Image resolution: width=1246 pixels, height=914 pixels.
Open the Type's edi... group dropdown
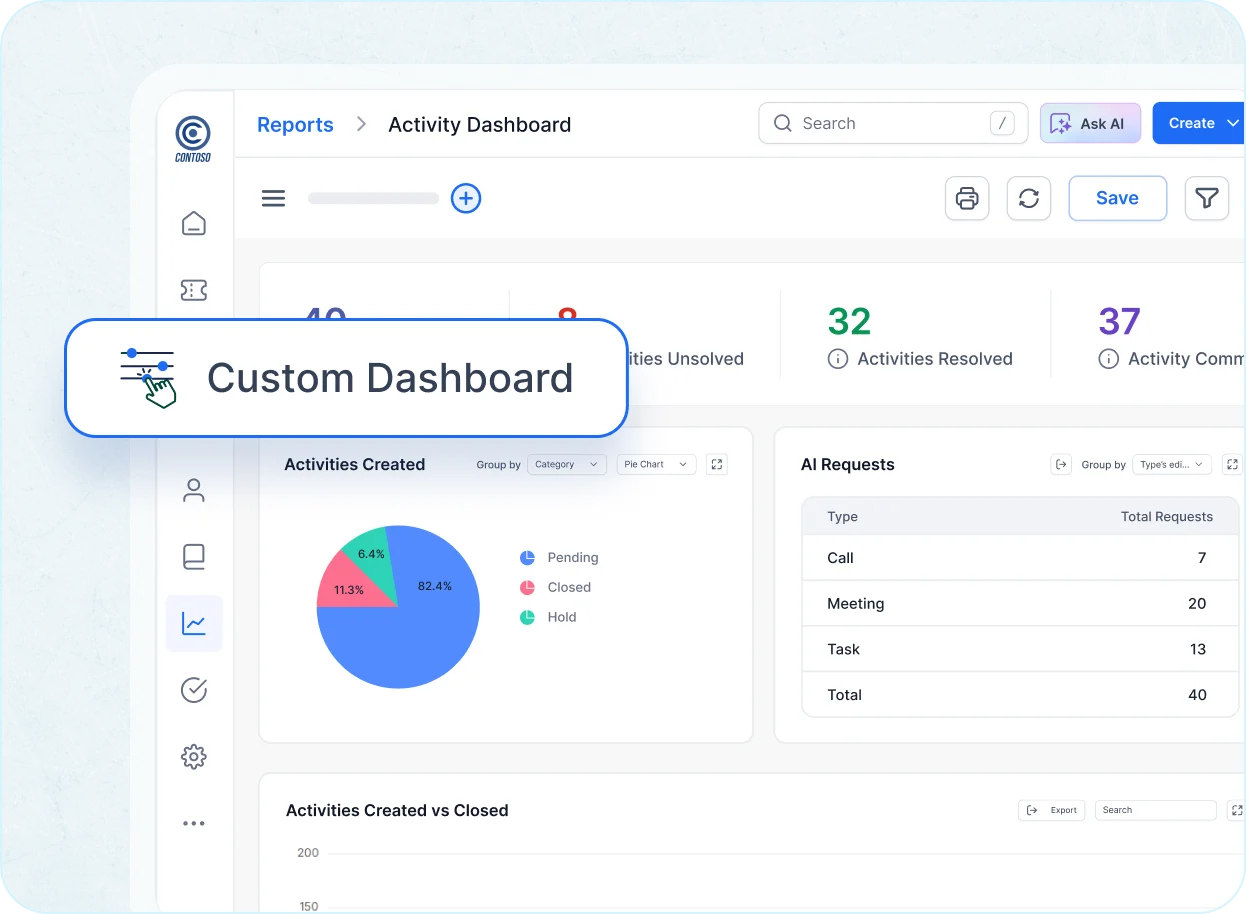click(1172, 464)
